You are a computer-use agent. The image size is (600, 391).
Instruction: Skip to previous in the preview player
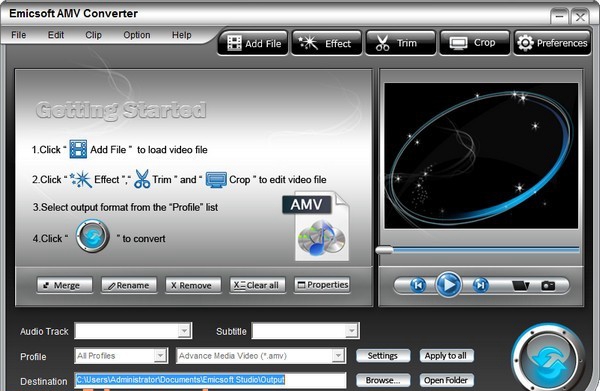coord(418,285)
